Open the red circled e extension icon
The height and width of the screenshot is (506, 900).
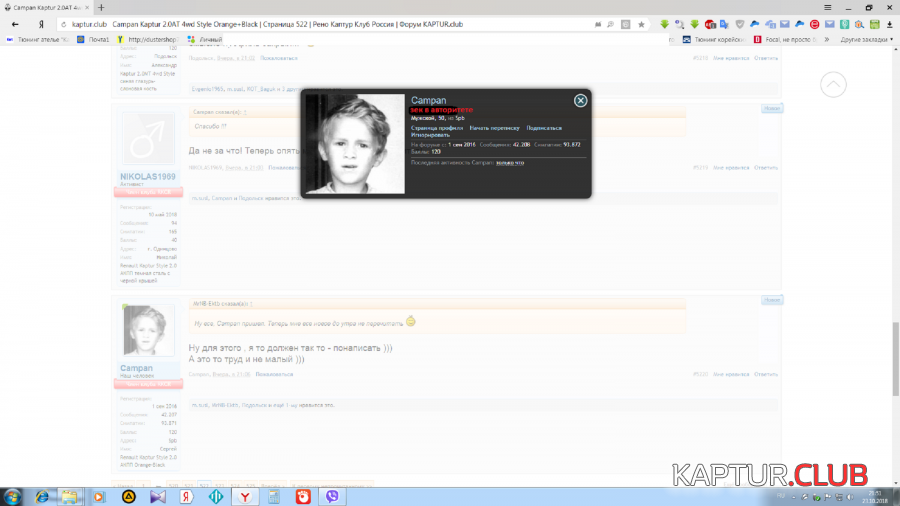814,24
